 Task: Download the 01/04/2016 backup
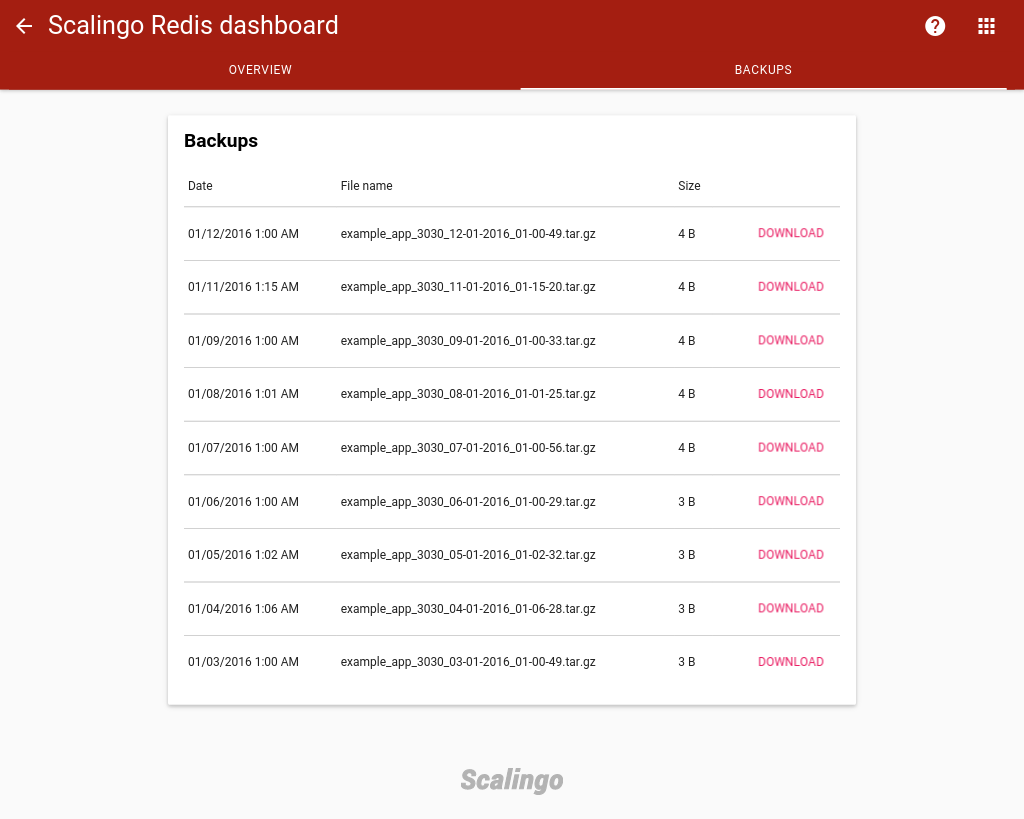790,608
